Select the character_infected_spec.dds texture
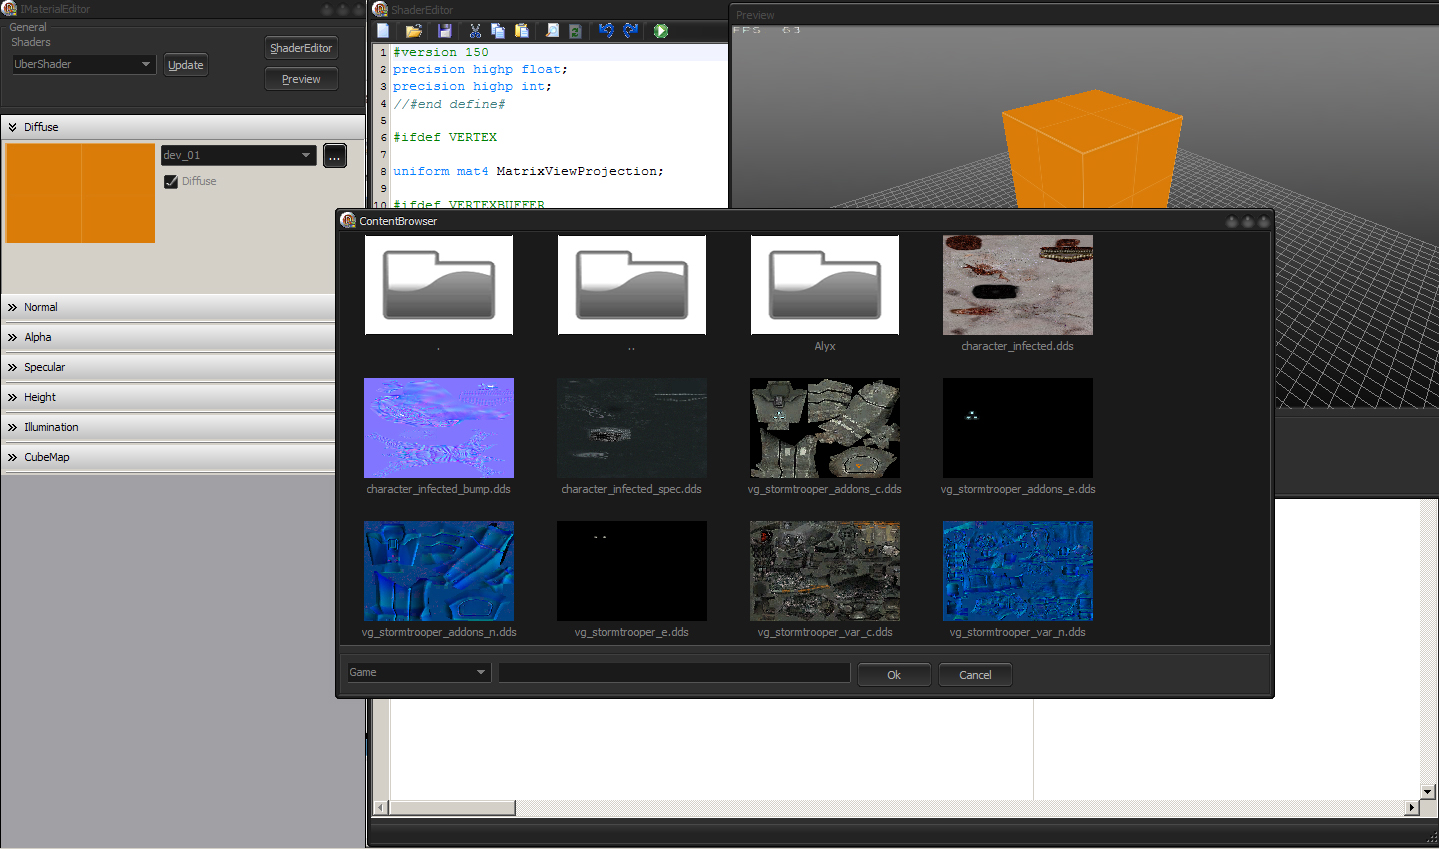 pos(632,428)
